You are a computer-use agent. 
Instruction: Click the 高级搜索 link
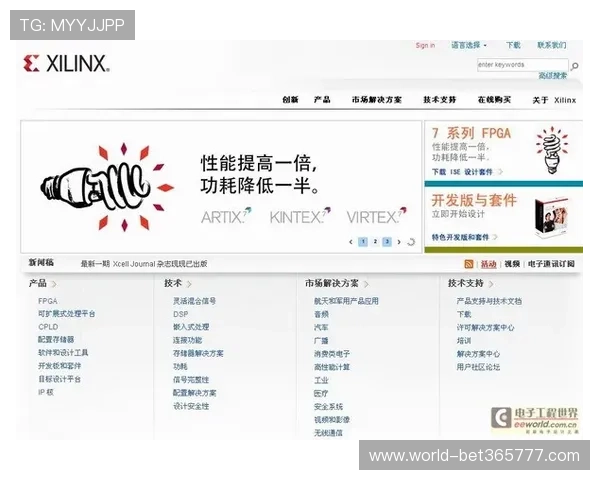[x=553, y=76]
